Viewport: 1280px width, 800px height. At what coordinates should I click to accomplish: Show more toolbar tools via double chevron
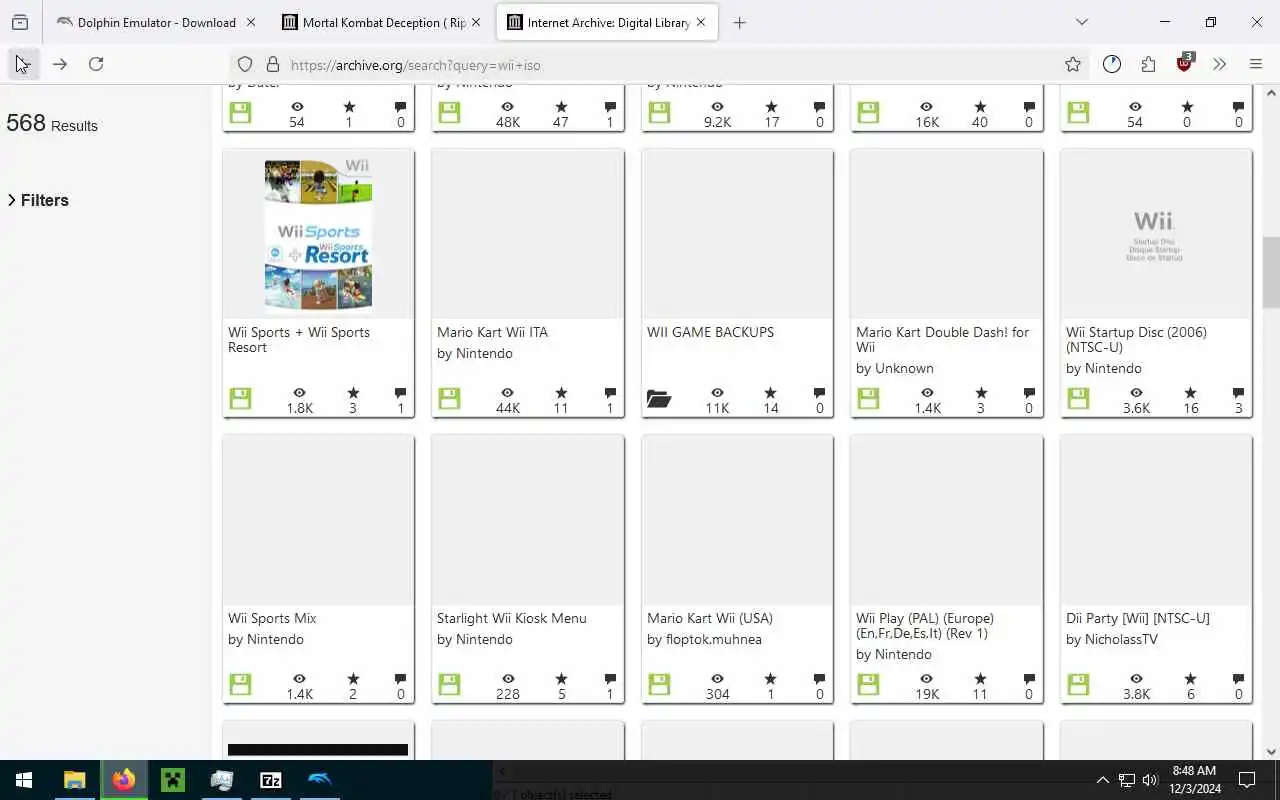pyautogui.click(x=1219, y=64)
